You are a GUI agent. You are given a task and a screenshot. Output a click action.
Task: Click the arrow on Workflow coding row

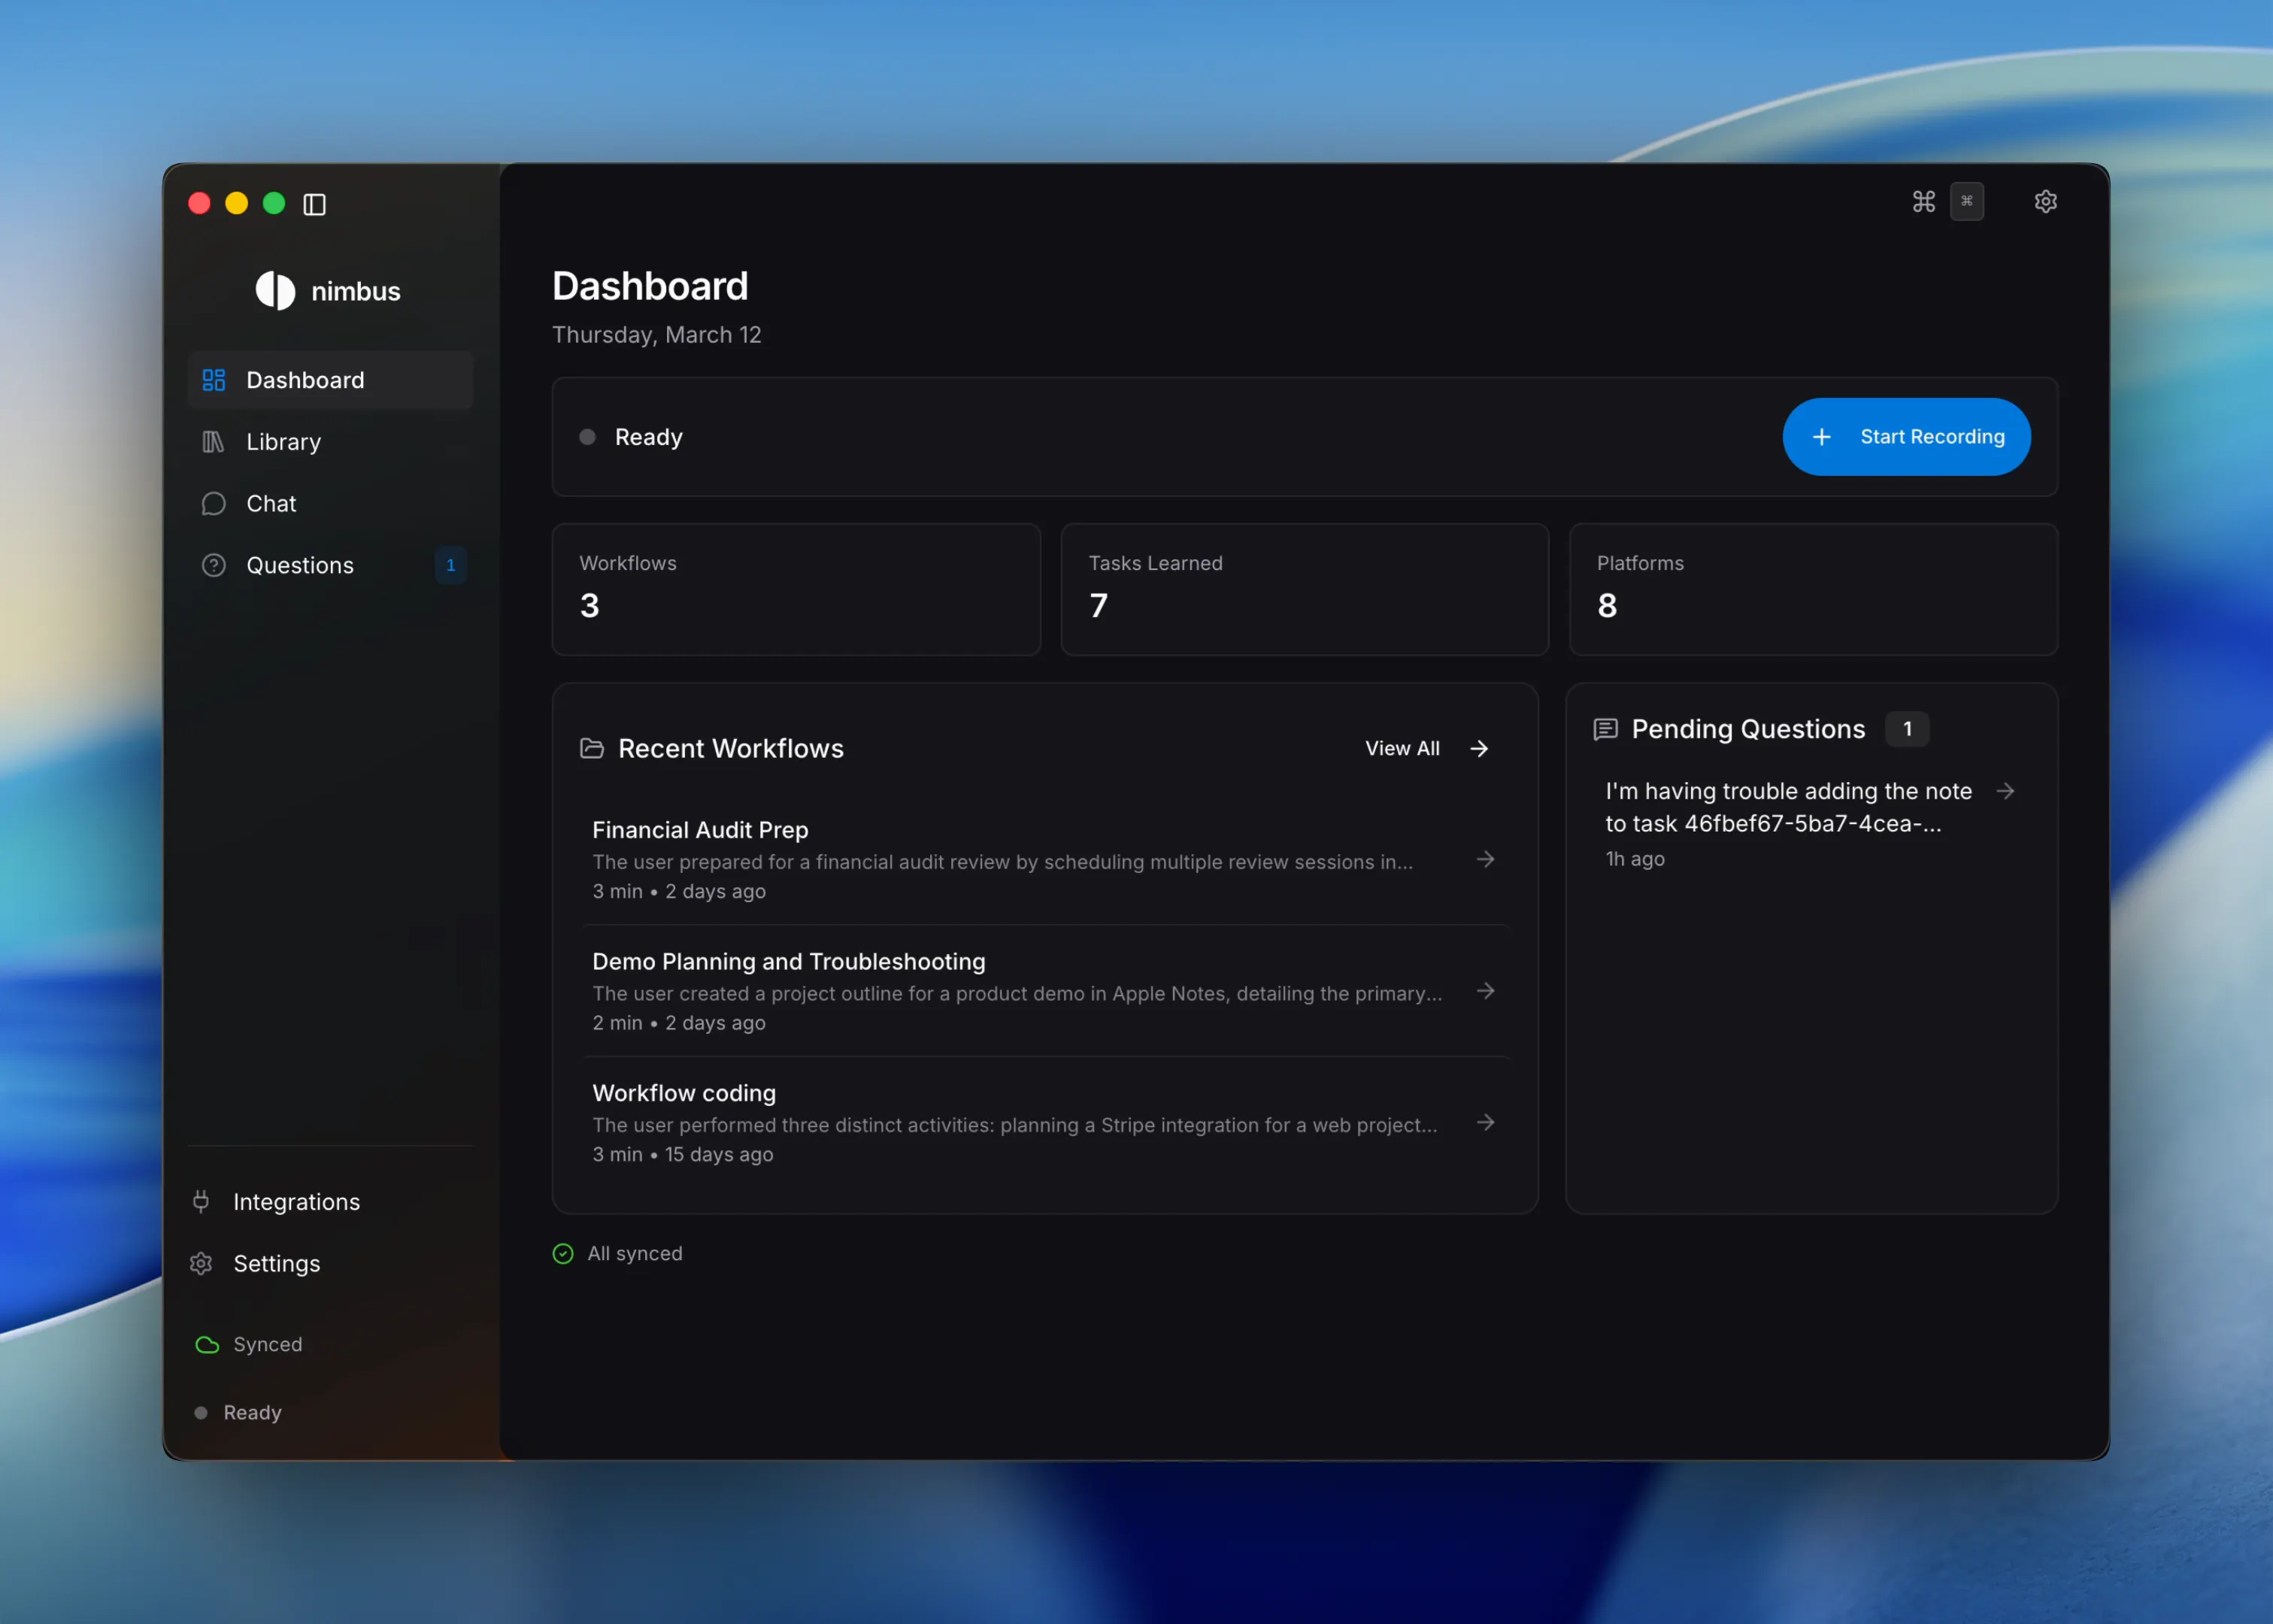coord(1486,1123)
